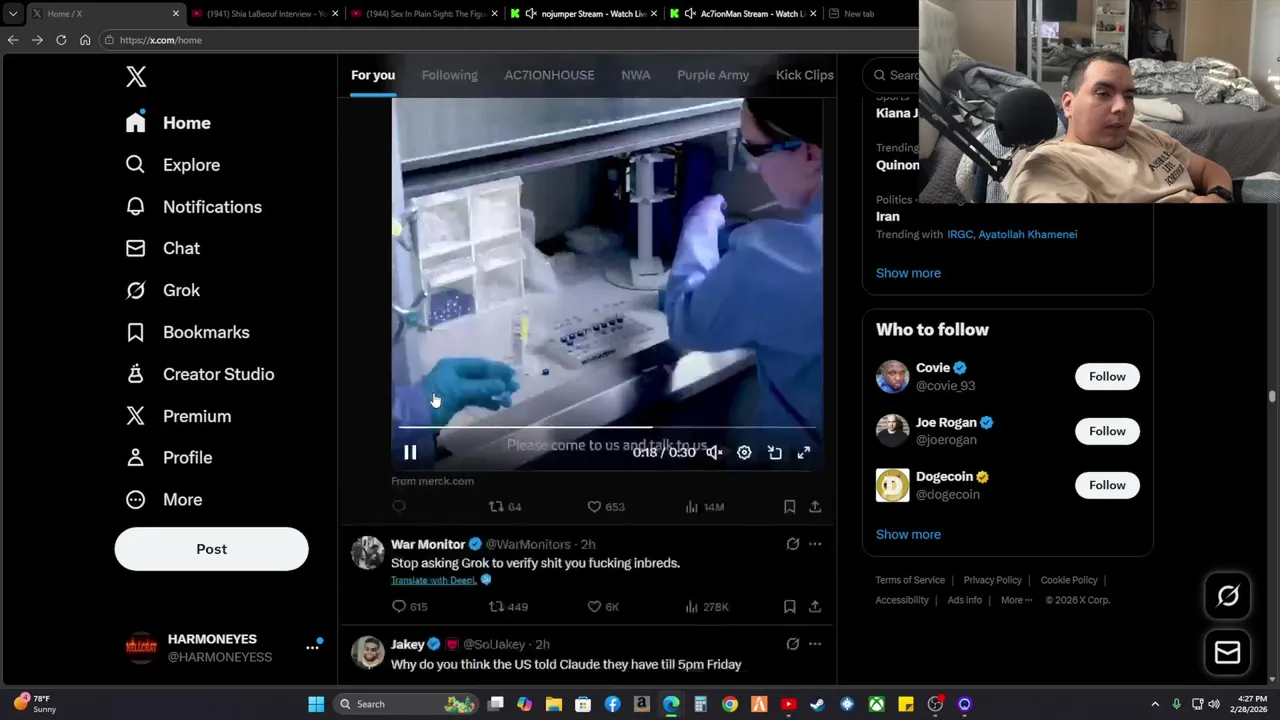Open the Terms of Service footer link
This screenshot has width=1280, height=720.
coord(910,580)
